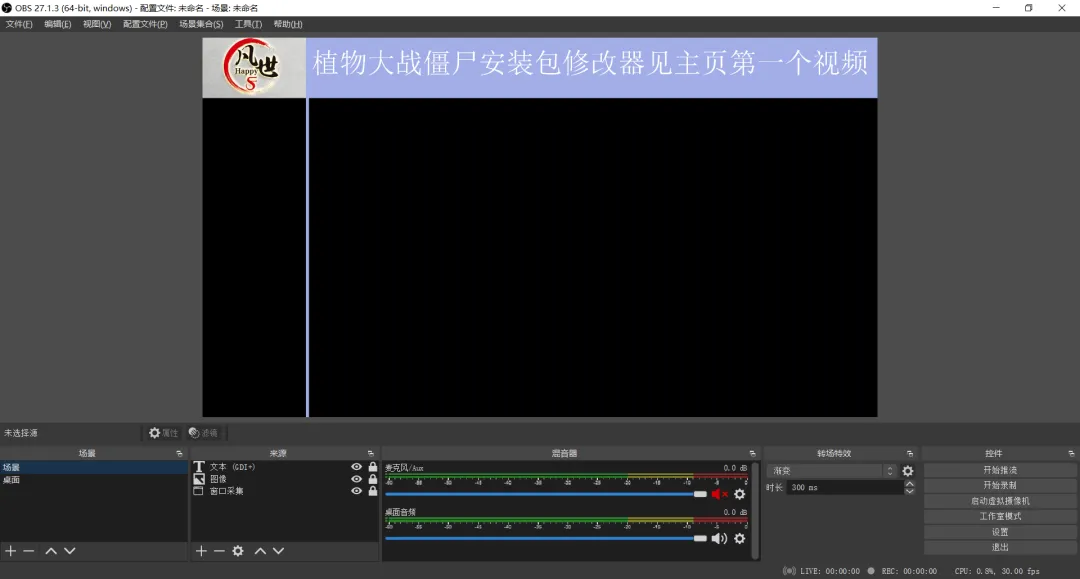
Task: Open the 视图(V) menu
Action: coord(96,24)
